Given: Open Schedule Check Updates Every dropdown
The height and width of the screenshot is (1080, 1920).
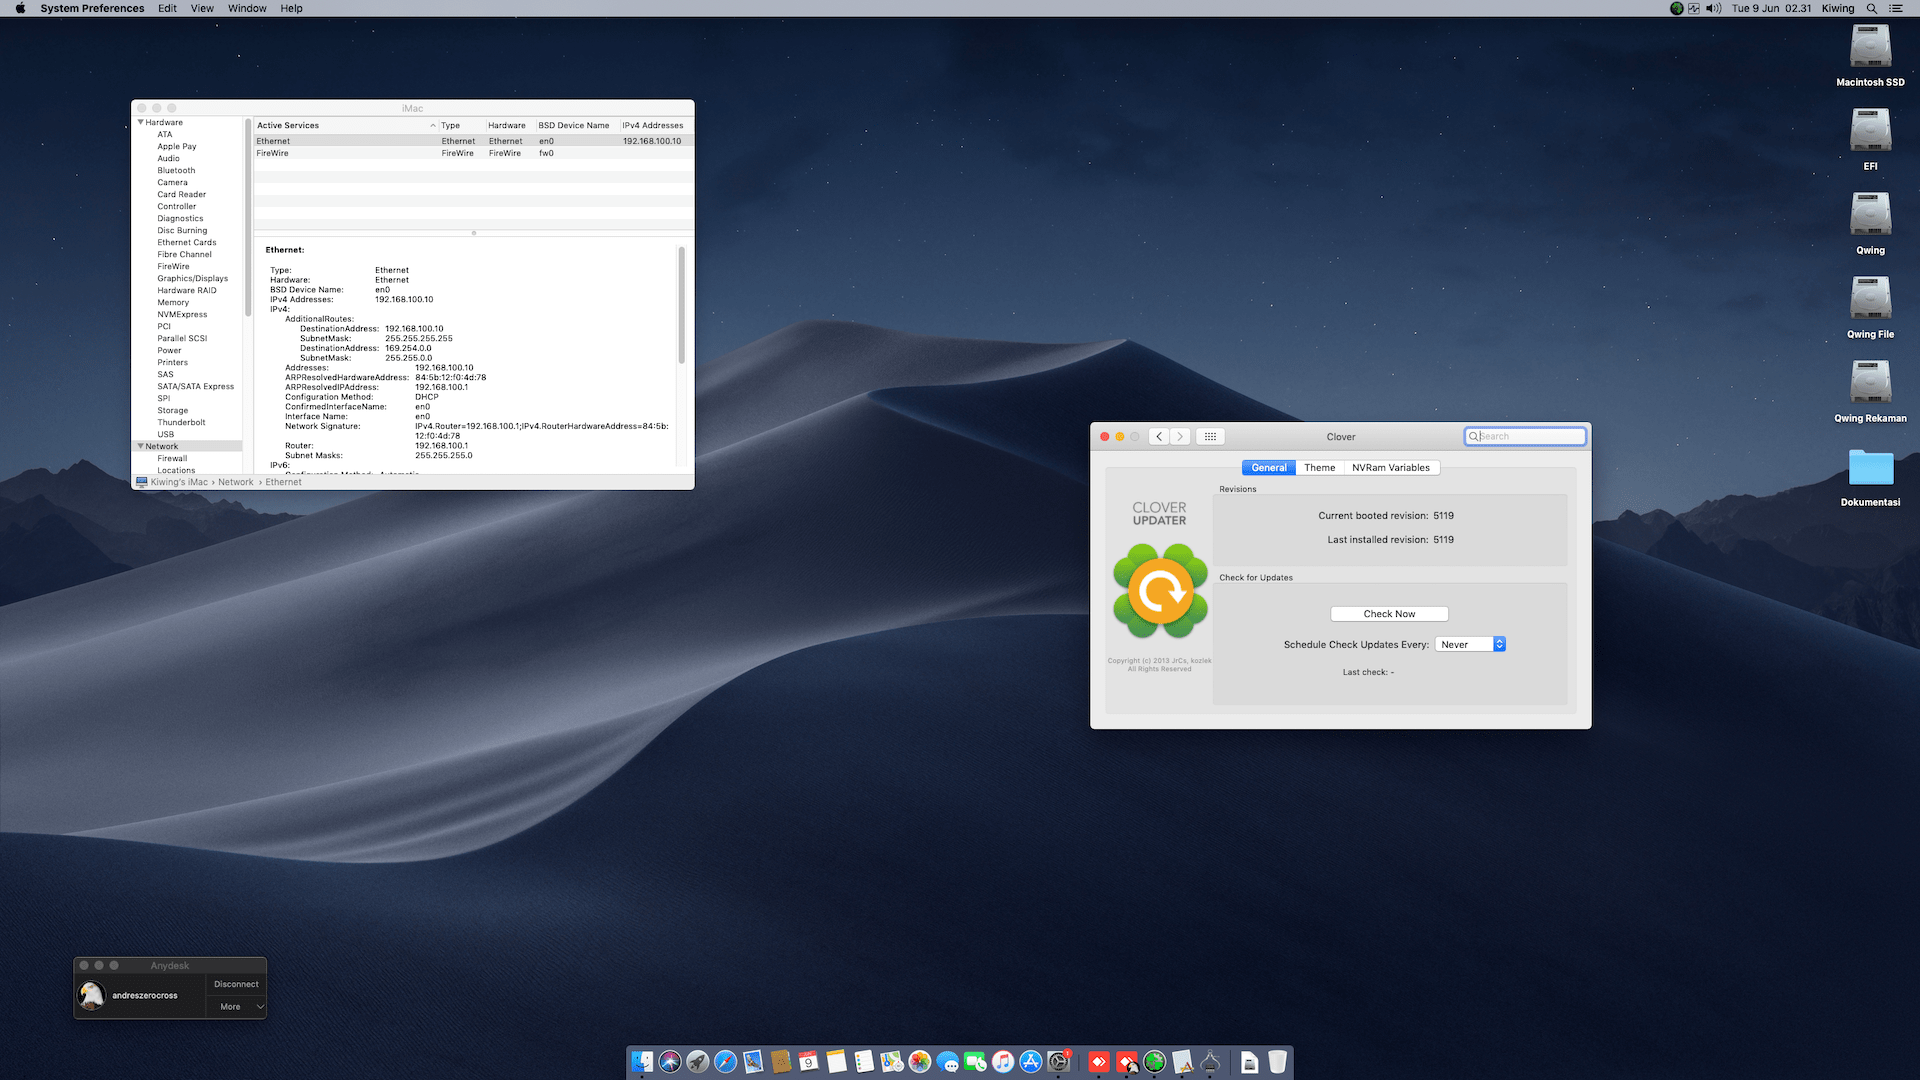Looking at the screenshot, I should tap(1470, 645).
